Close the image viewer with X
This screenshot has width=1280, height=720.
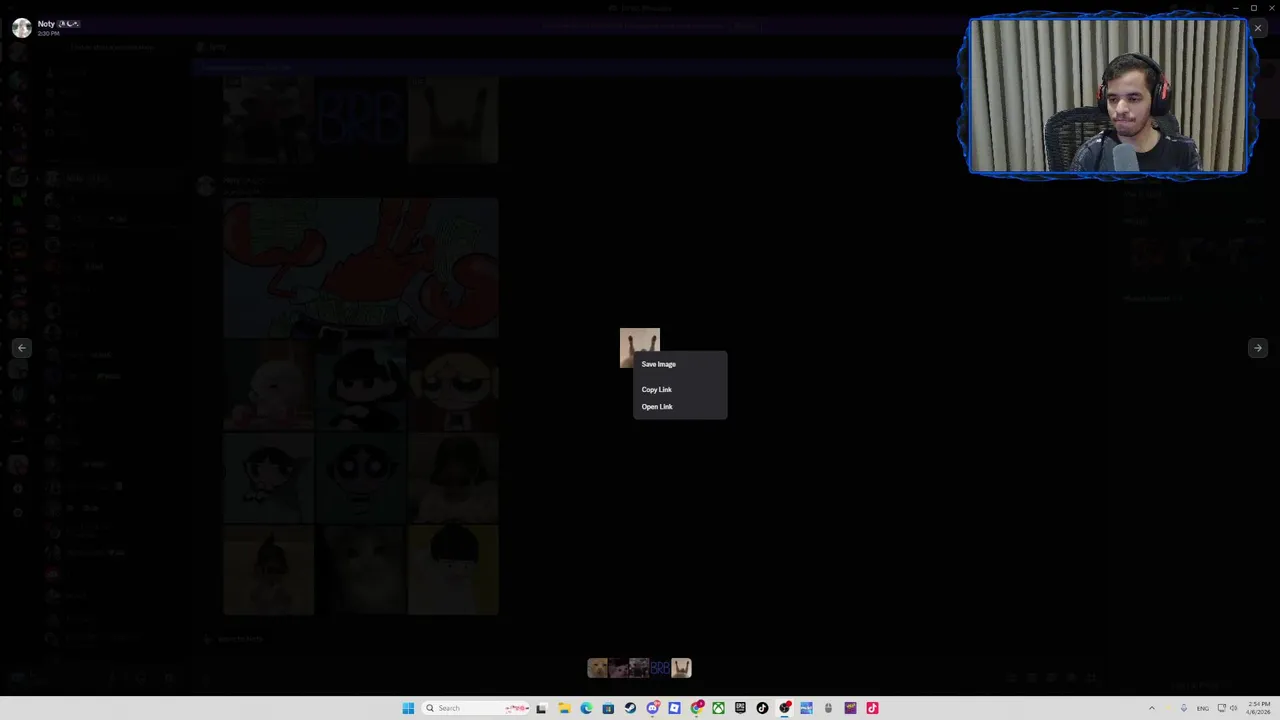coord(1258,28)
